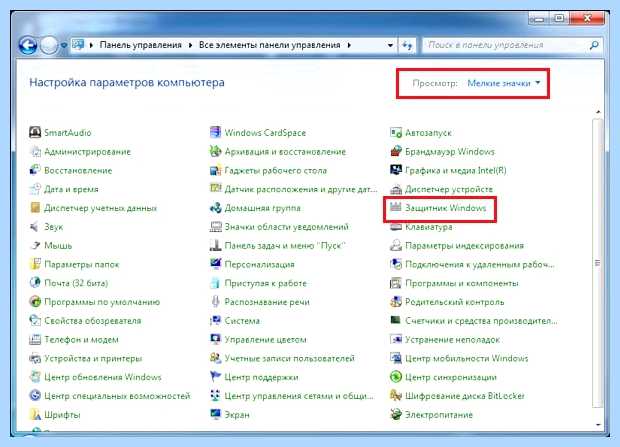Open Значки области уведомлений link
The image size is (620, 447).
point(287,227)
